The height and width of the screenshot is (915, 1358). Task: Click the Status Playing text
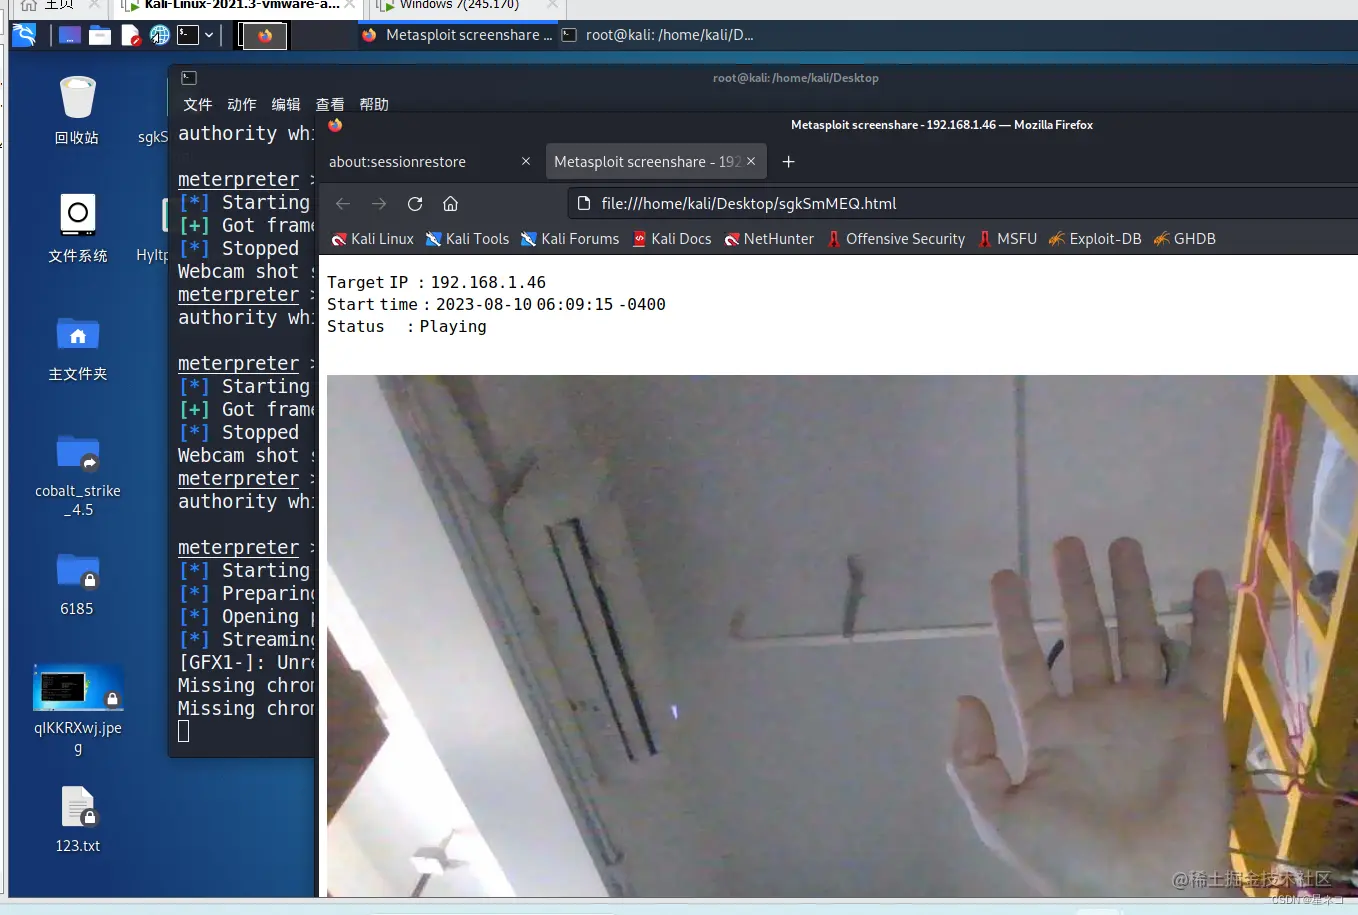[x=406, y=327]
